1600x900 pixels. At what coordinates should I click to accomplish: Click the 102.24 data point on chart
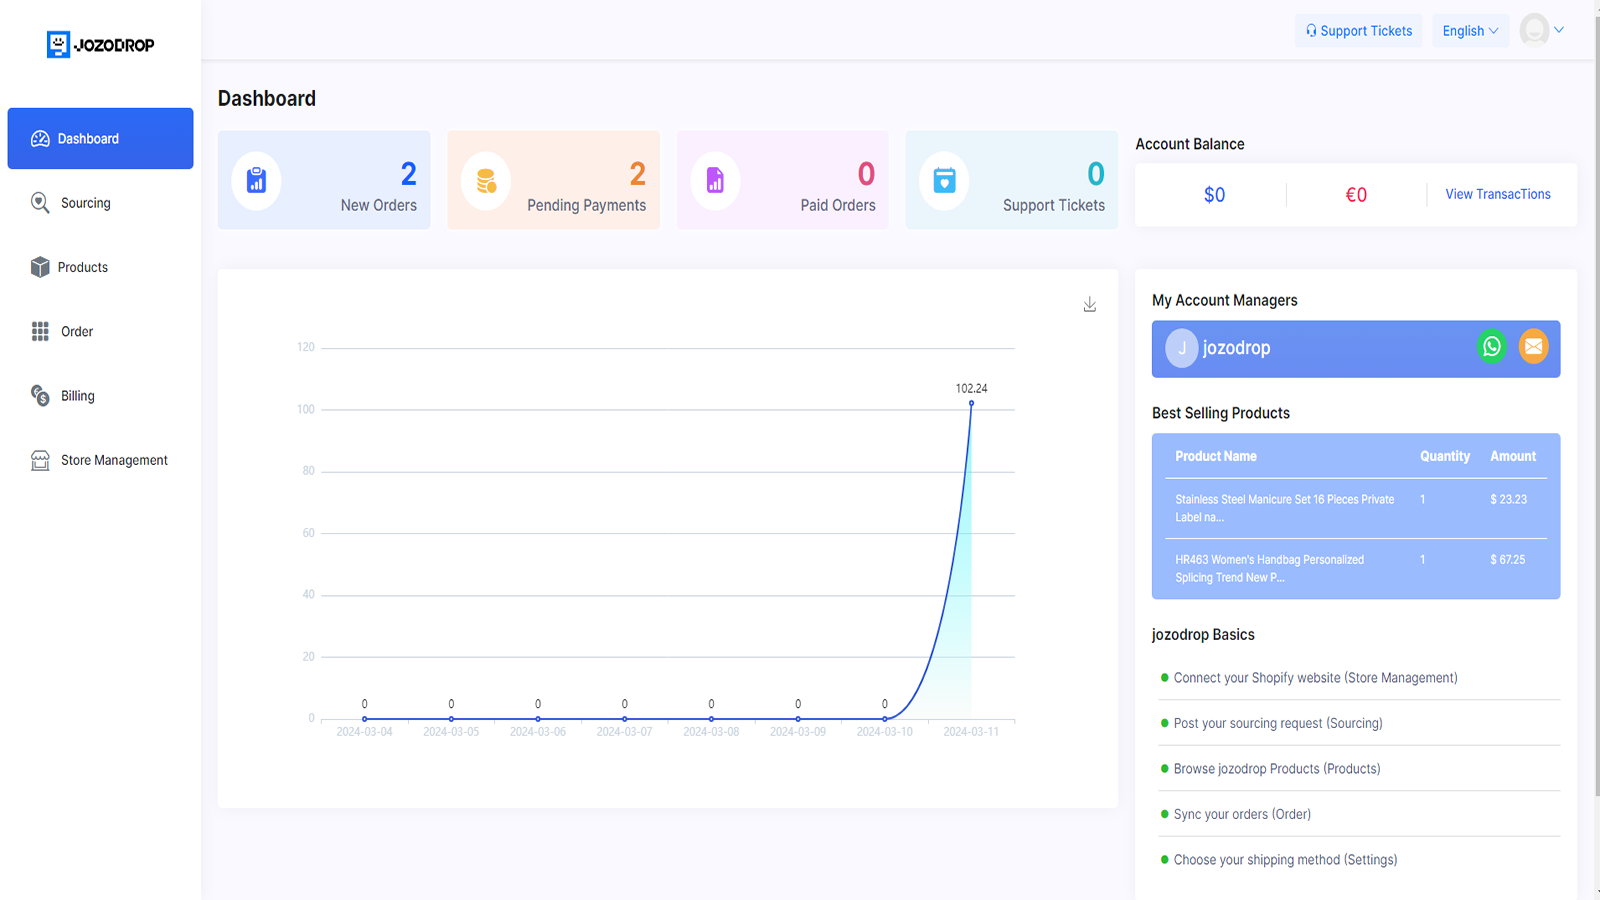coord(971,404)
